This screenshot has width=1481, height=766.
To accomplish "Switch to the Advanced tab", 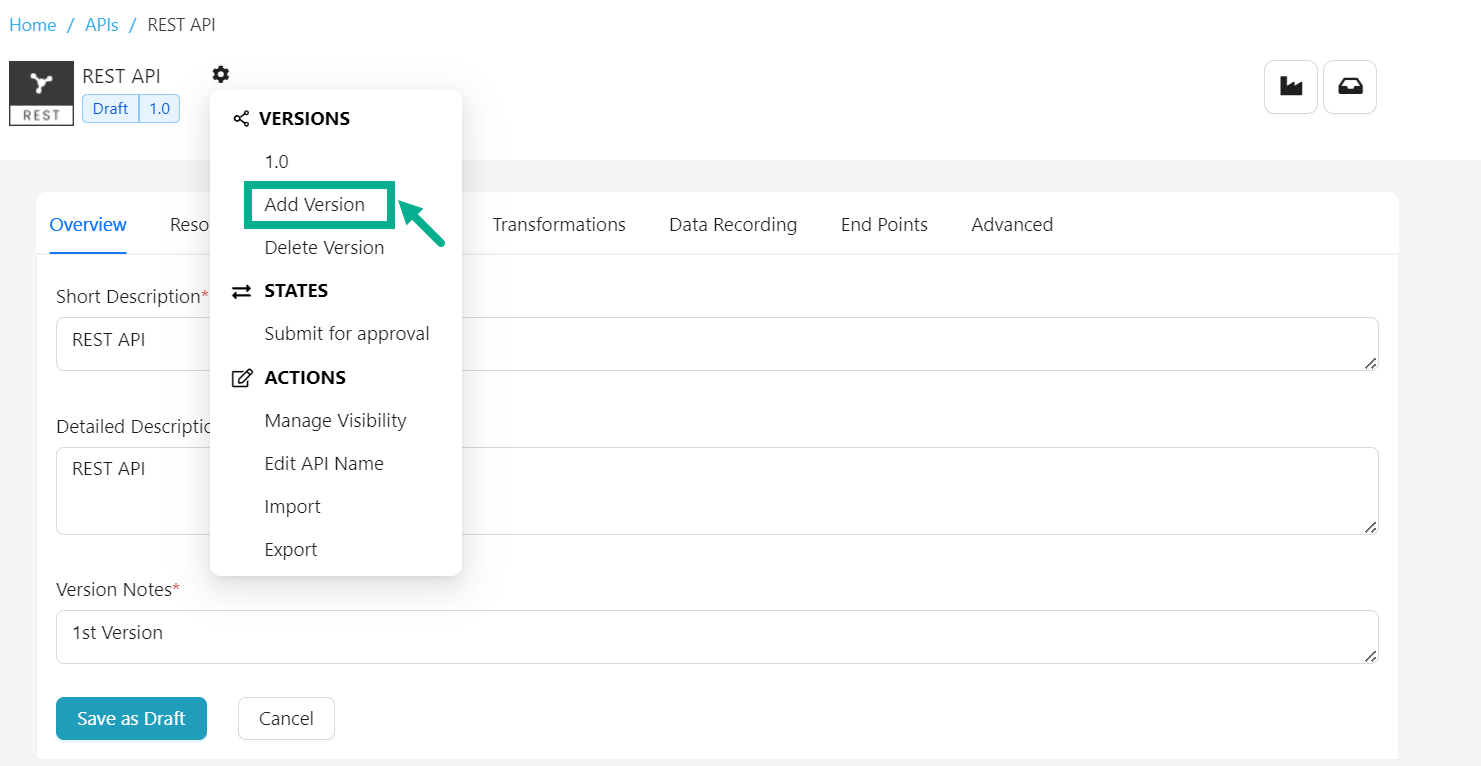I will pyautogui.click(x=1012, y=225).
